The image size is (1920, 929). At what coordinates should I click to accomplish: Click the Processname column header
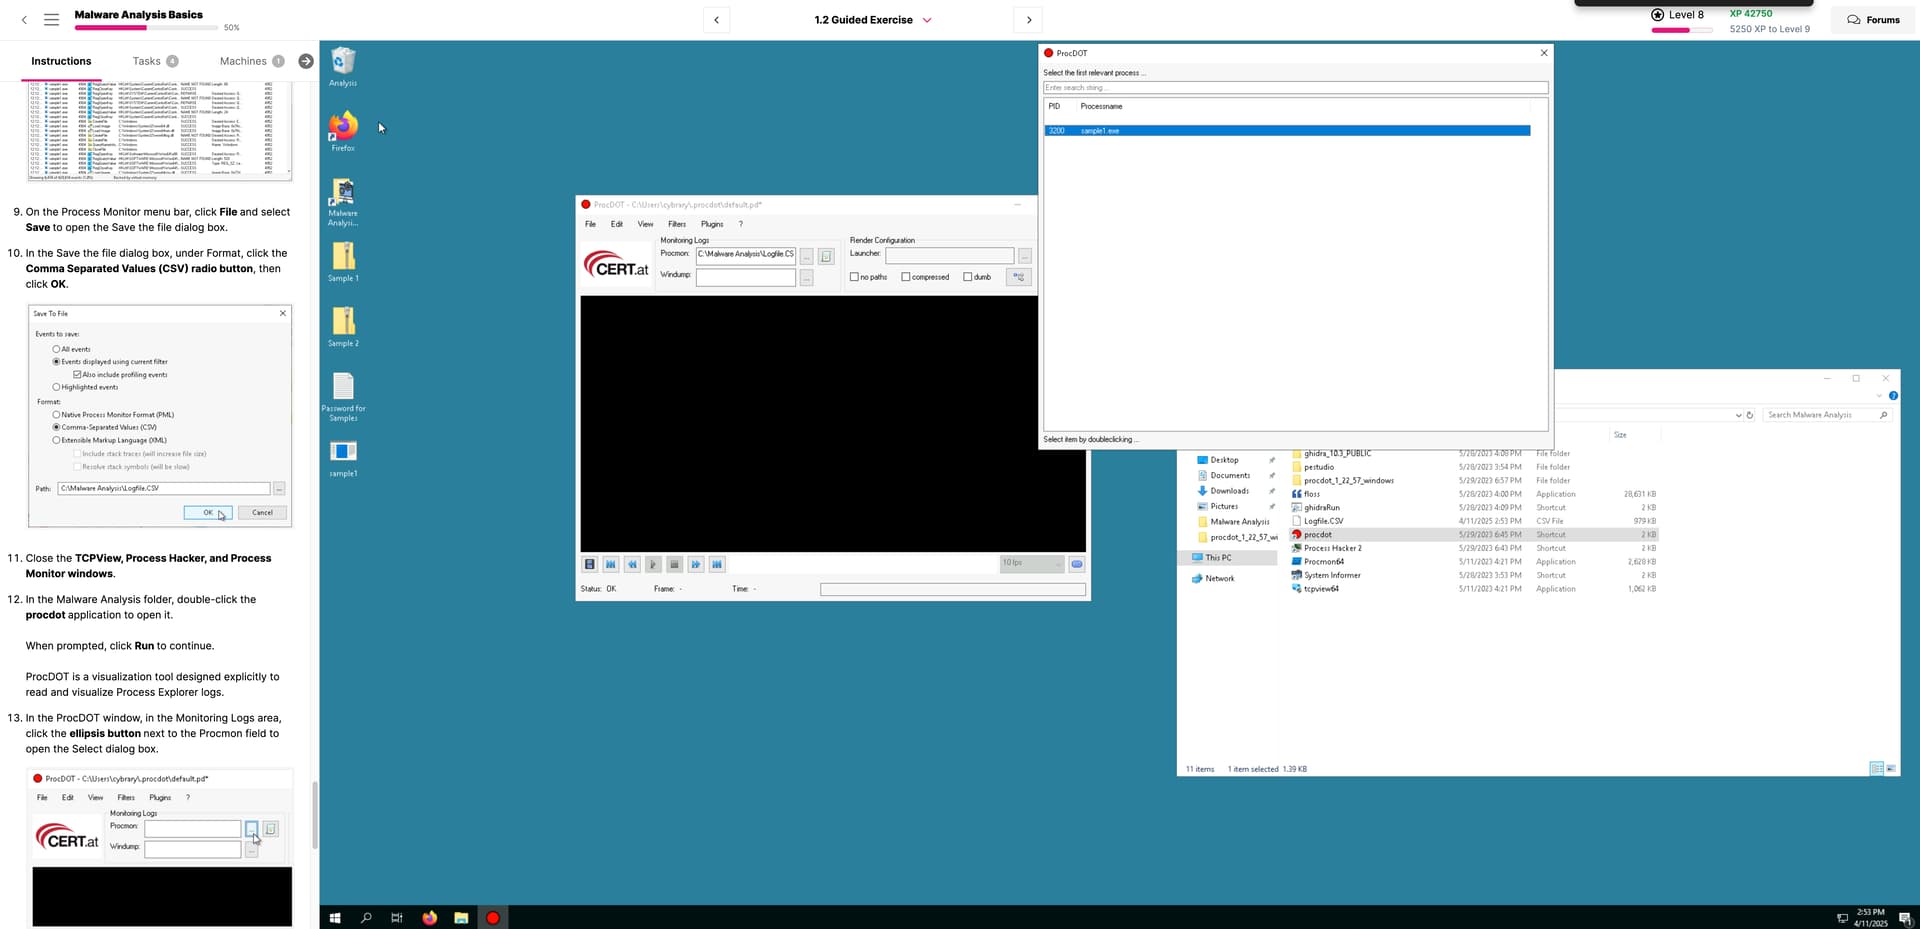[x=1101, y=106]
